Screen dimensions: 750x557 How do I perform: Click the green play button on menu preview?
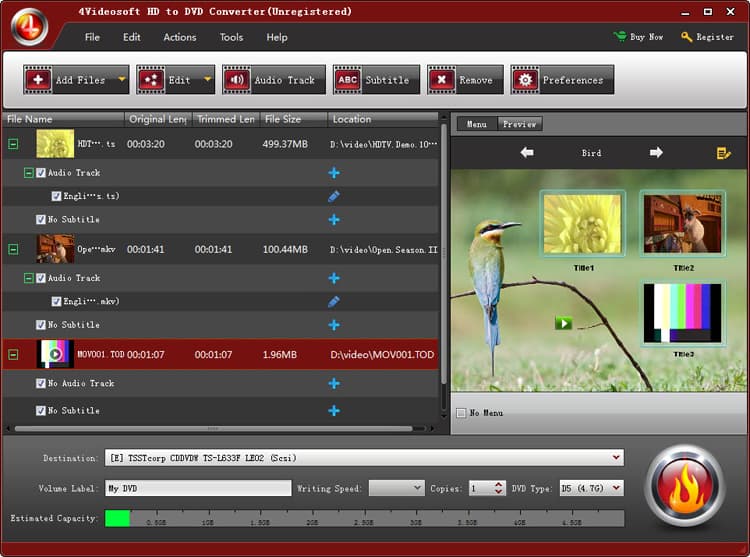pyautogui.click(x=563, y=323)
